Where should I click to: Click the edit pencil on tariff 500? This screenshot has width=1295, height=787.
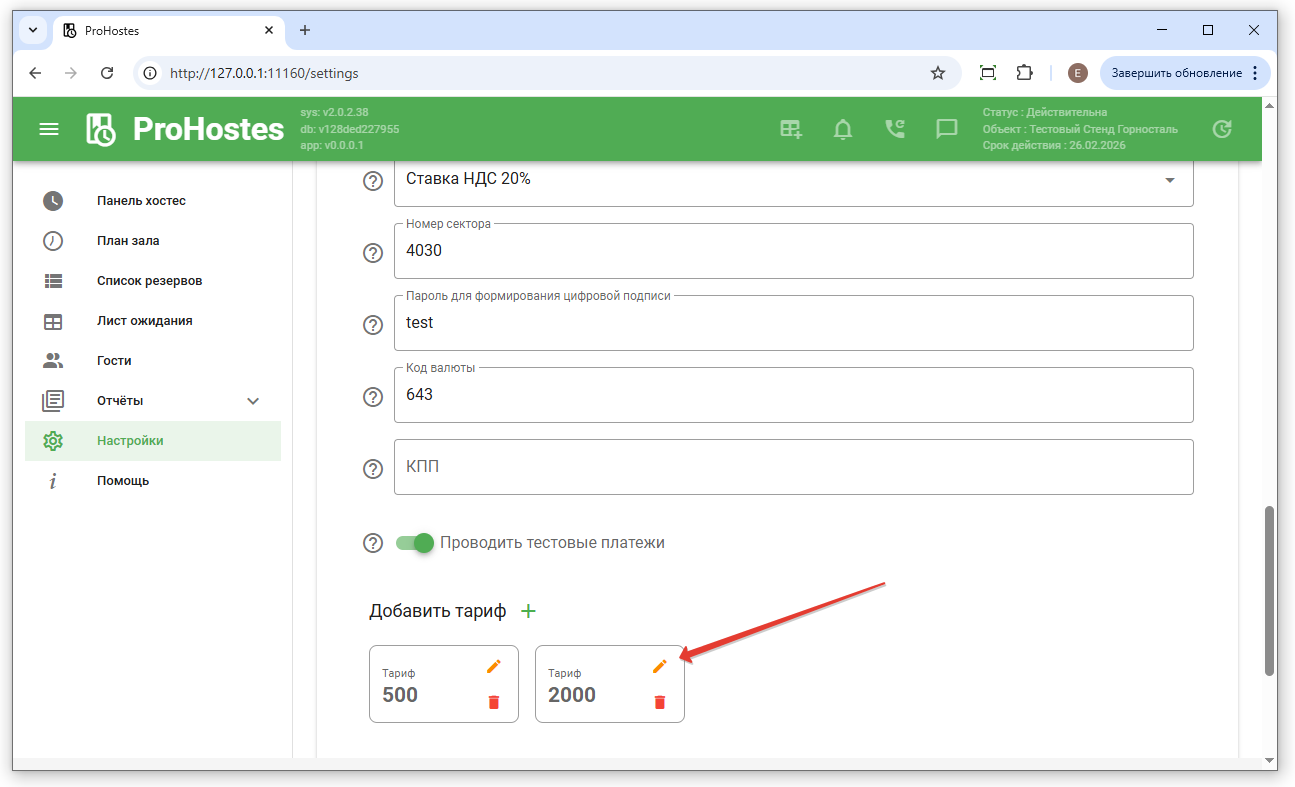(x=493, y=667)
